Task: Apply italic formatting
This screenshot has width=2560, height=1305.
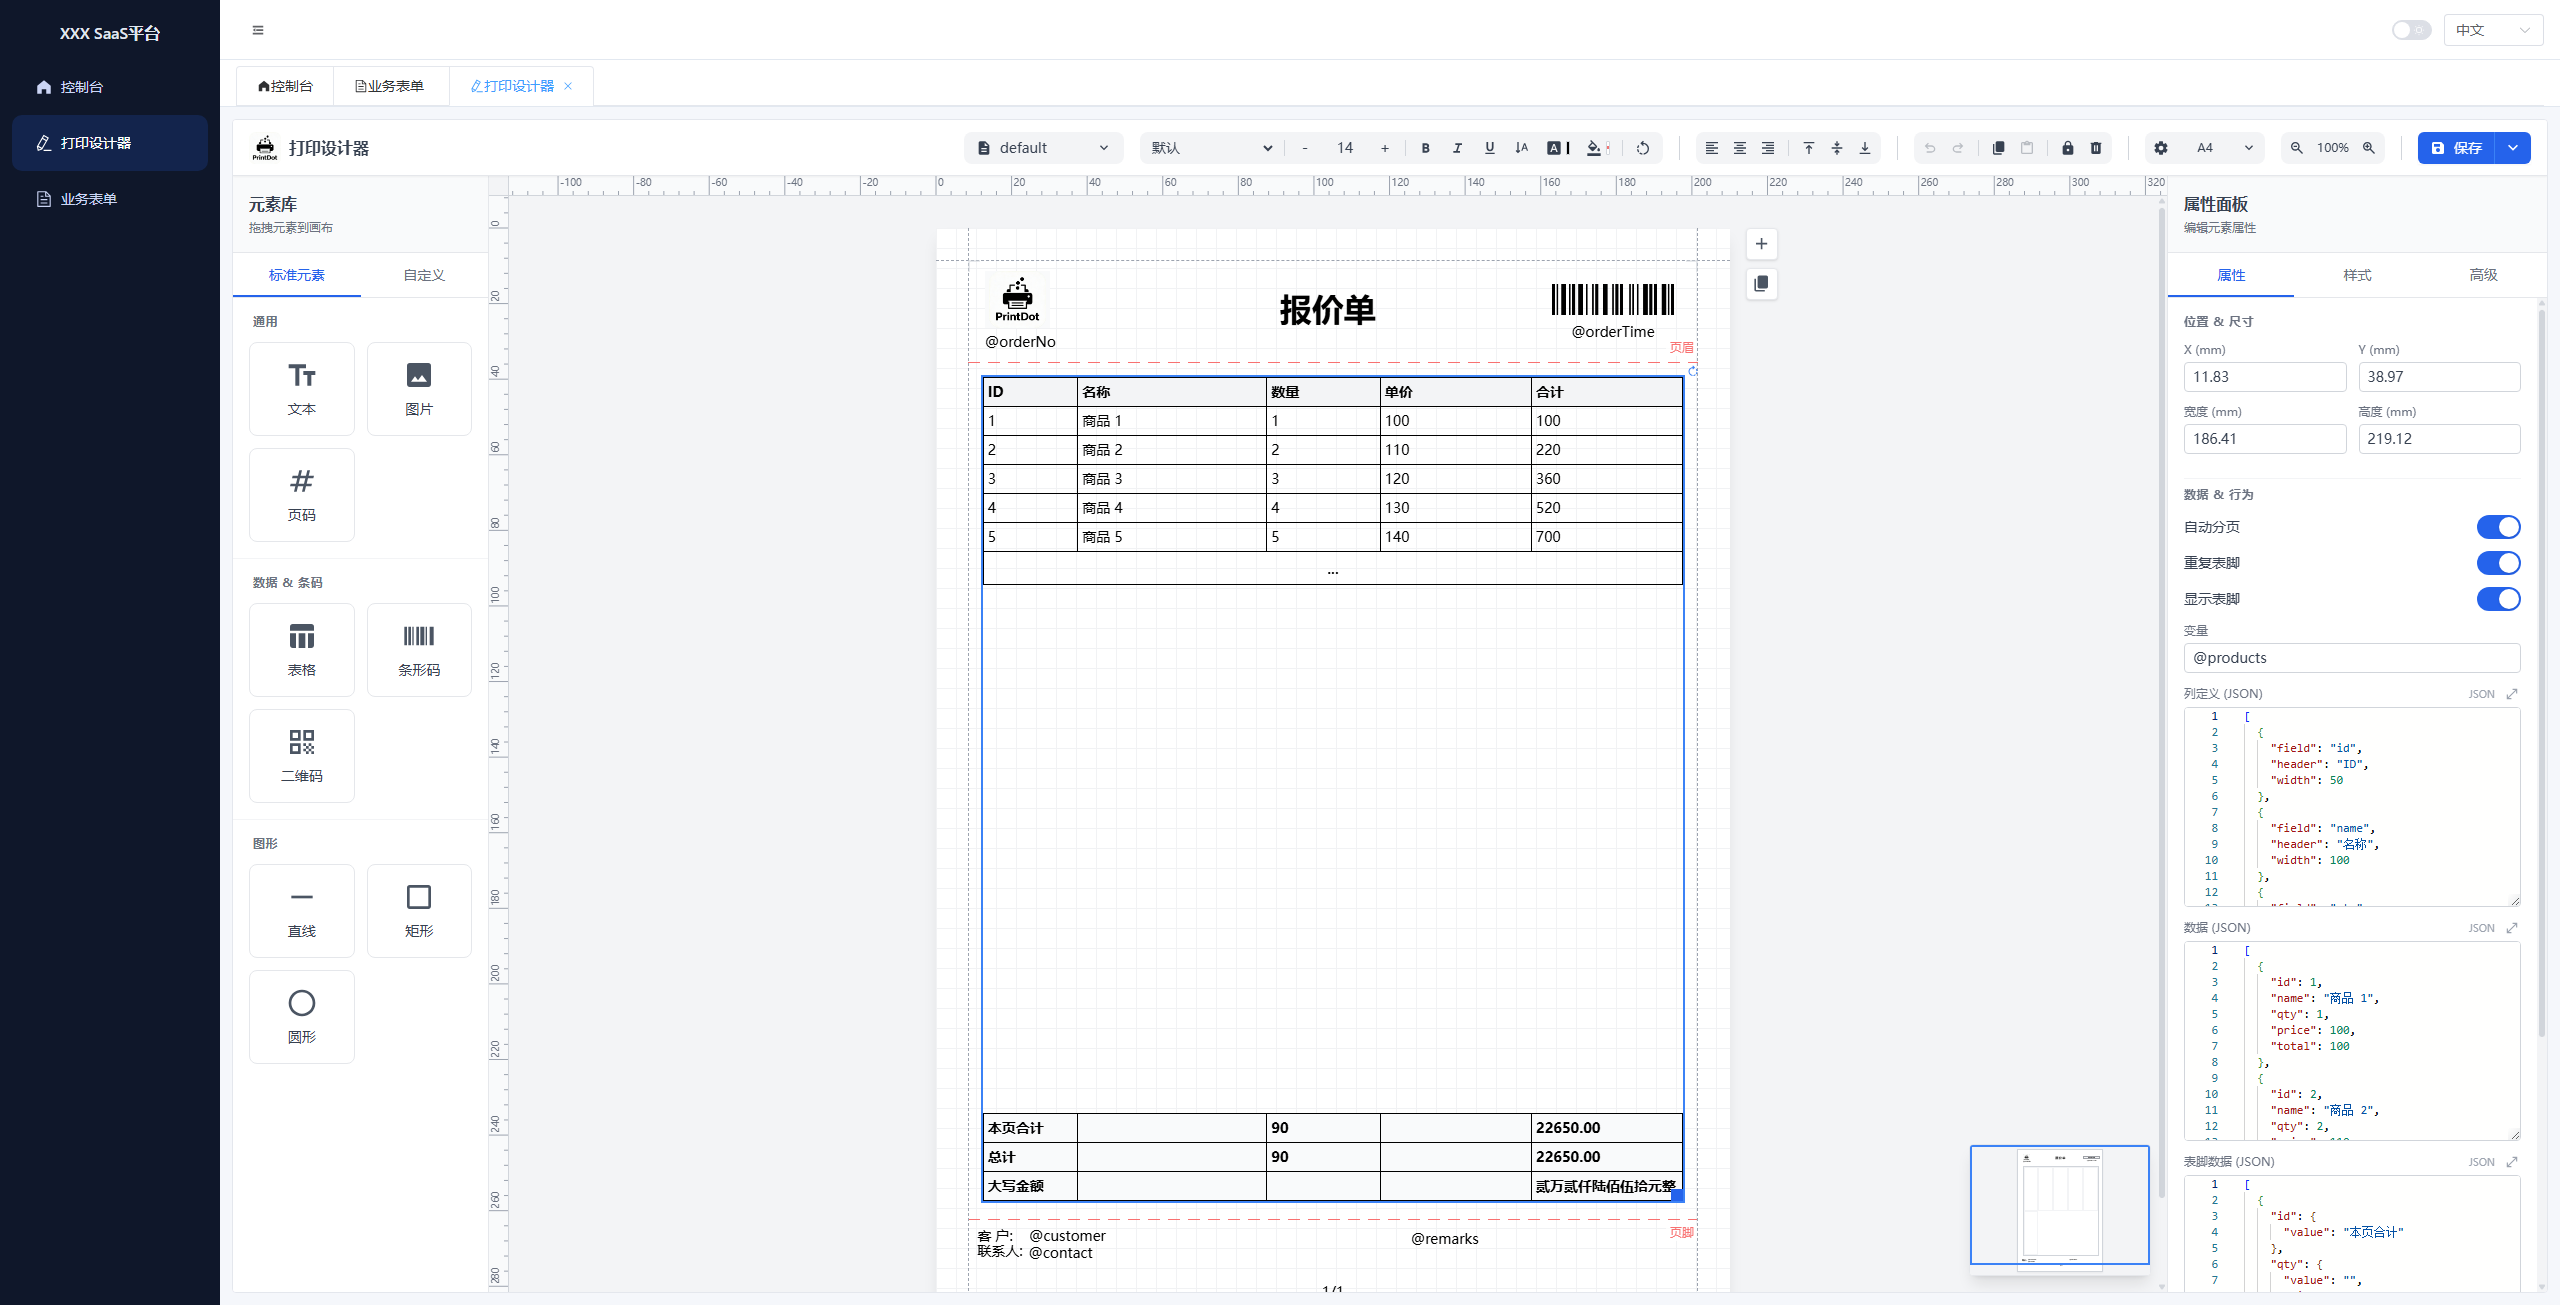Action: pyautogui.click(x=1457, y=148)
